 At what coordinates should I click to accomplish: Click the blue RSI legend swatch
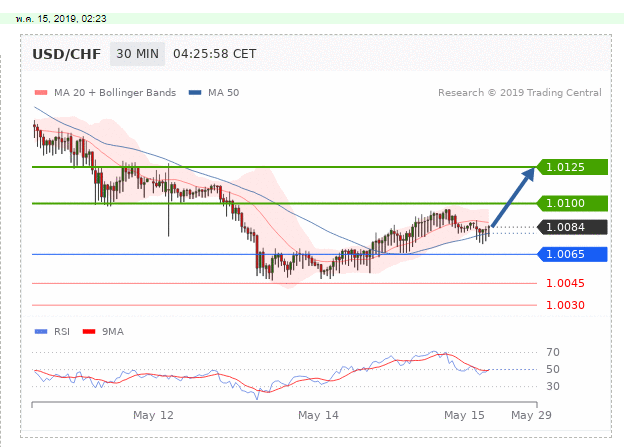[41, 332]
